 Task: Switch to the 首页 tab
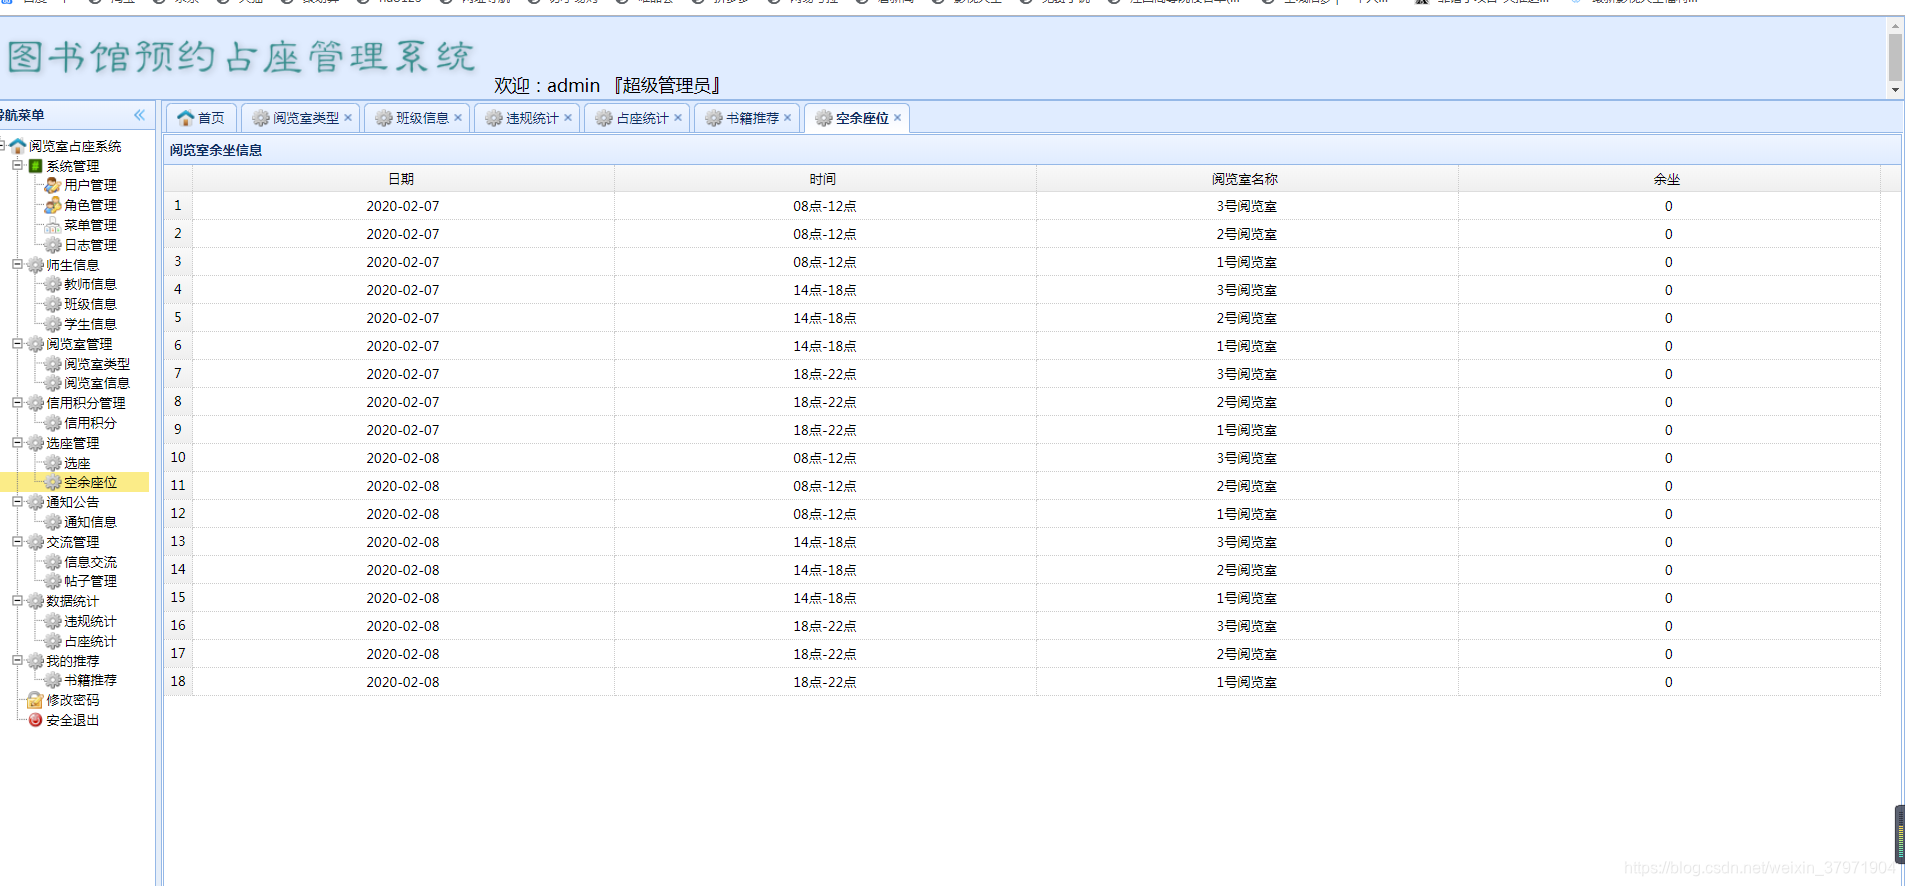(x=201, y=118)
